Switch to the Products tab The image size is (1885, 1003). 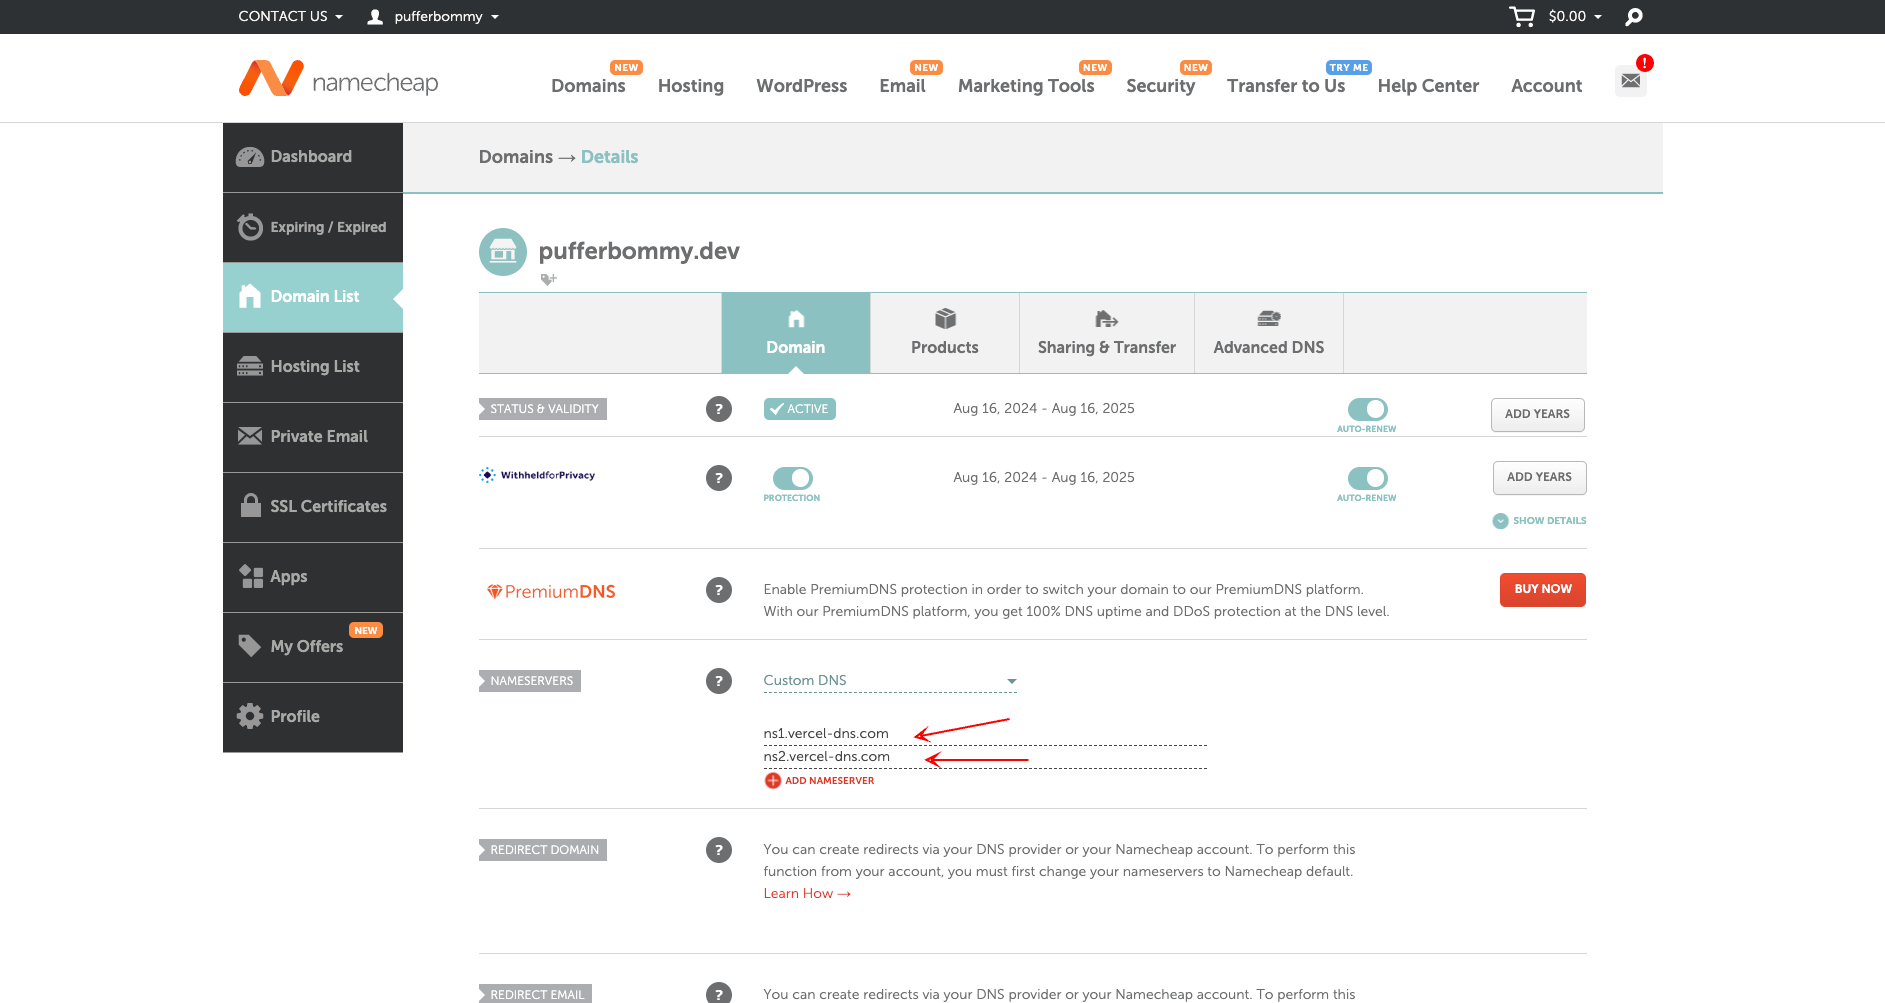945,333
